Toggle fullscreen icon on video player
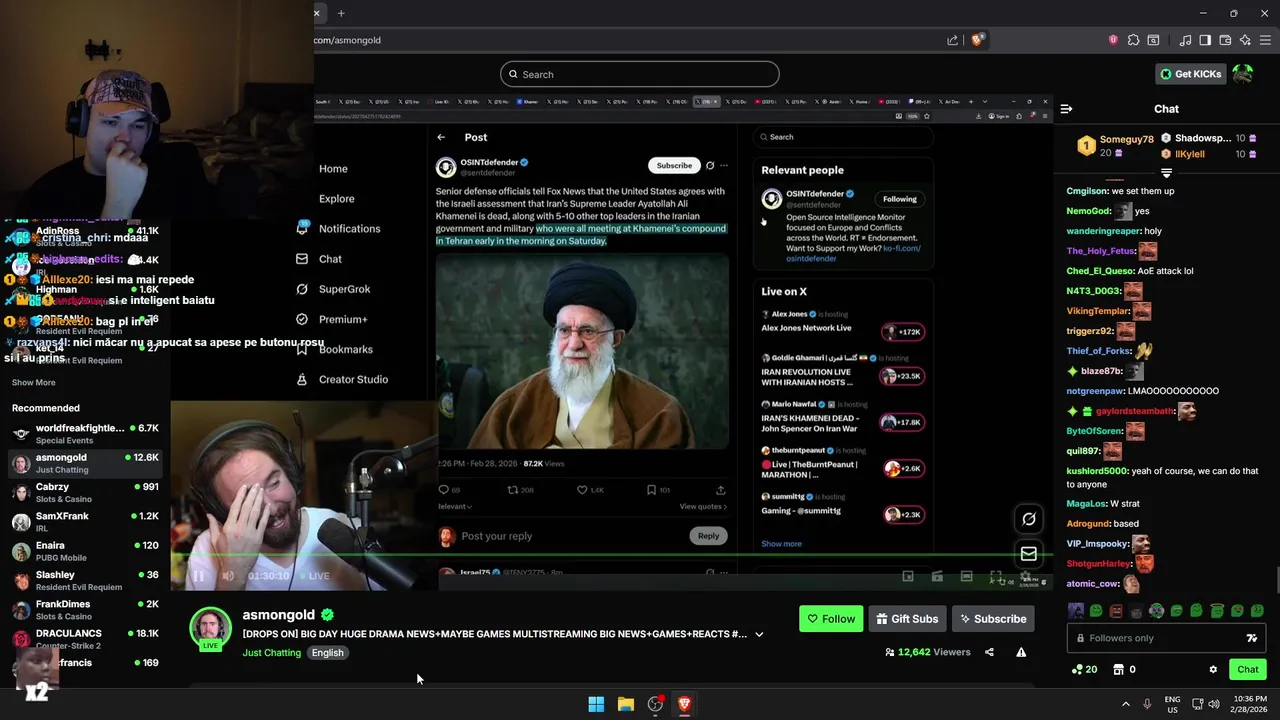Viewport: 1280px width, 720px height. point(996,576)
